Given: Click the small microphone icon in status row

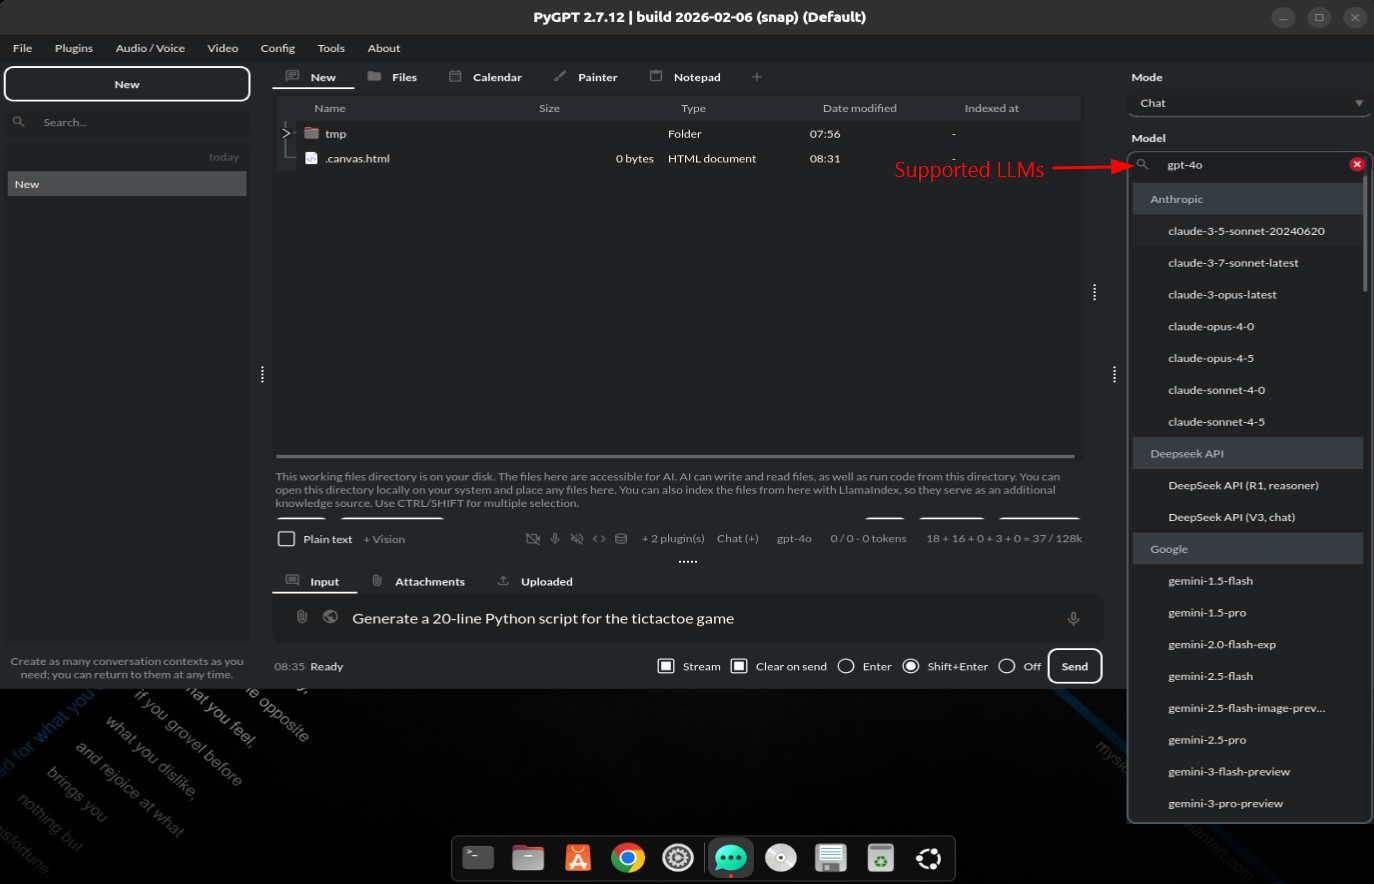Looking at the screenshot, I should click(555, 539).
